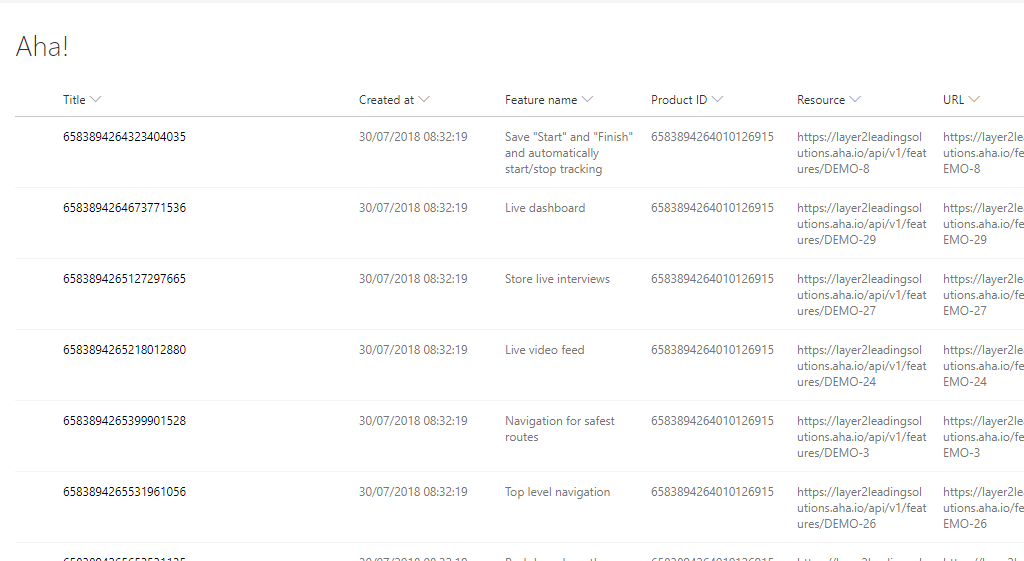Expand the URL column chevron
Screen dimensions: 1024x561
(974, 100)
